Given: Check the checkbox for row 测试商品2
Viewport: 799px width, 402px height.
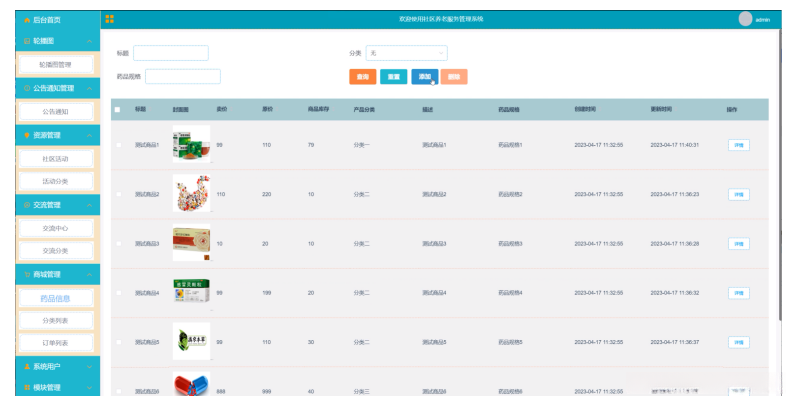Looking at the screenshot, I should coord(119,195).
